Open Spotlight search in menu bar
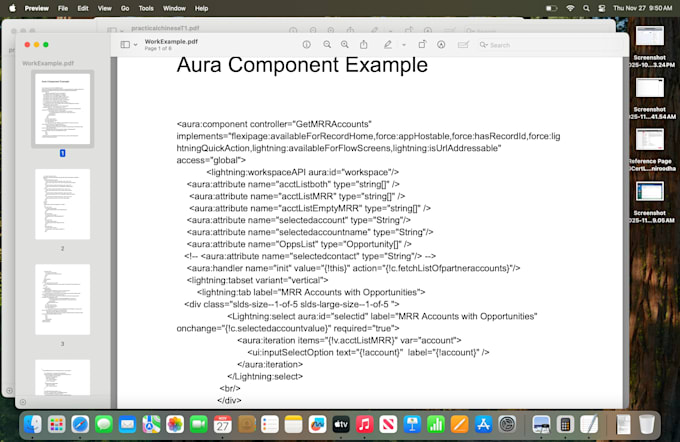The image size is (680, 442). [x=586, y=8]
